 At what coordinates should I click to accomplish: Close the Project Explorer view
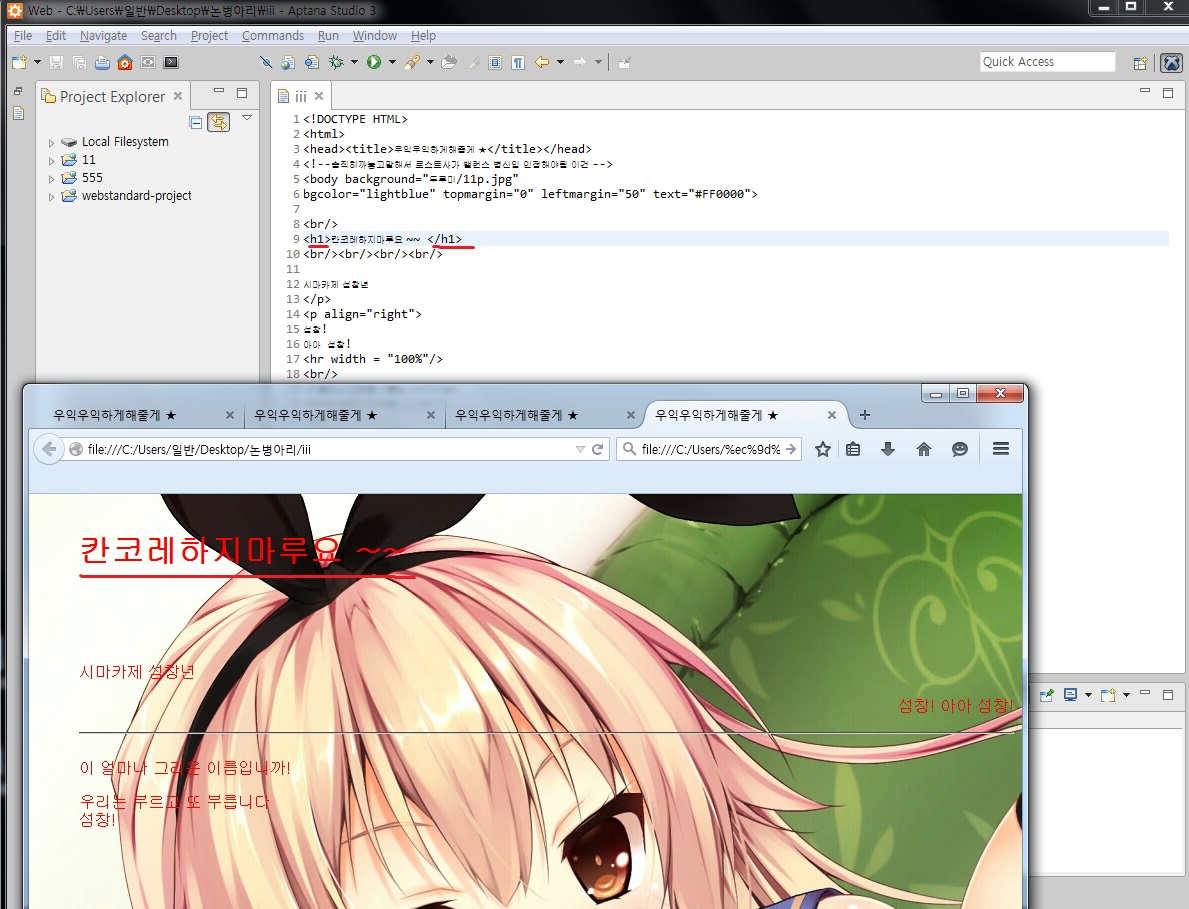click(177, 96)
